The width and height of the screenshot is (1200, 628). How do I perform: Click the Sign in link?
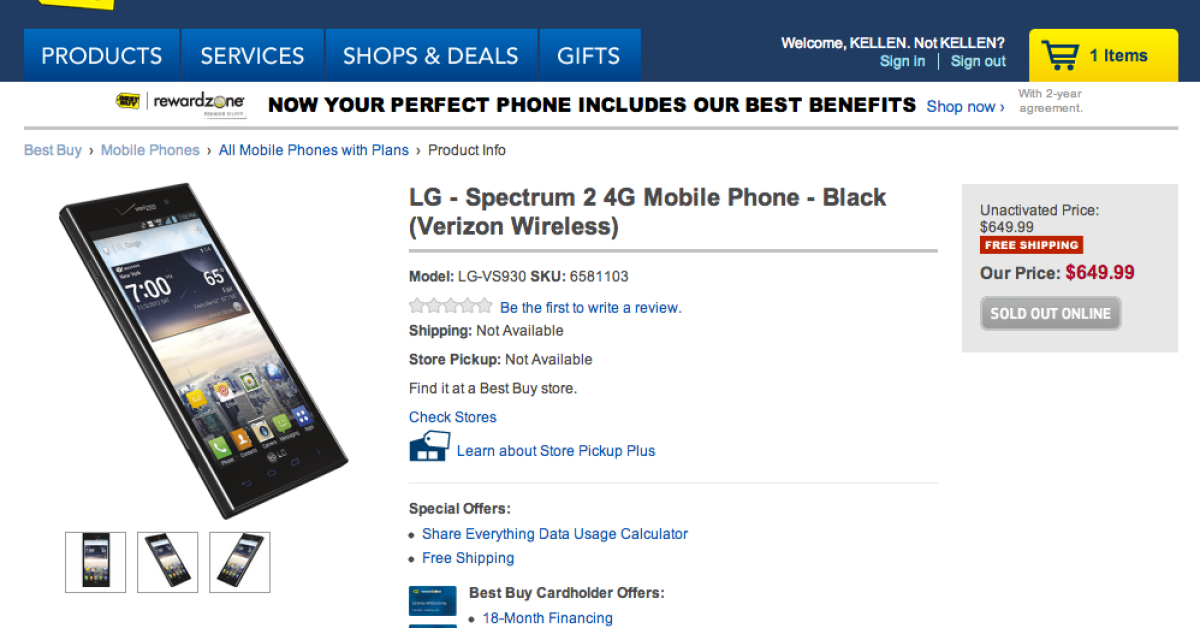[902, 61]
